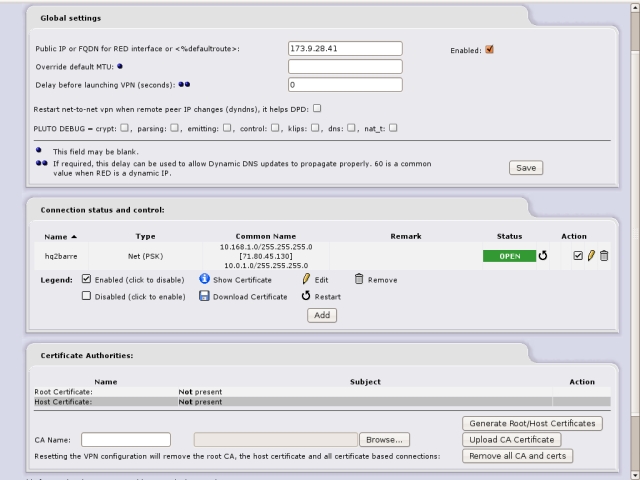Add a new VPN connection

point(321,314)
